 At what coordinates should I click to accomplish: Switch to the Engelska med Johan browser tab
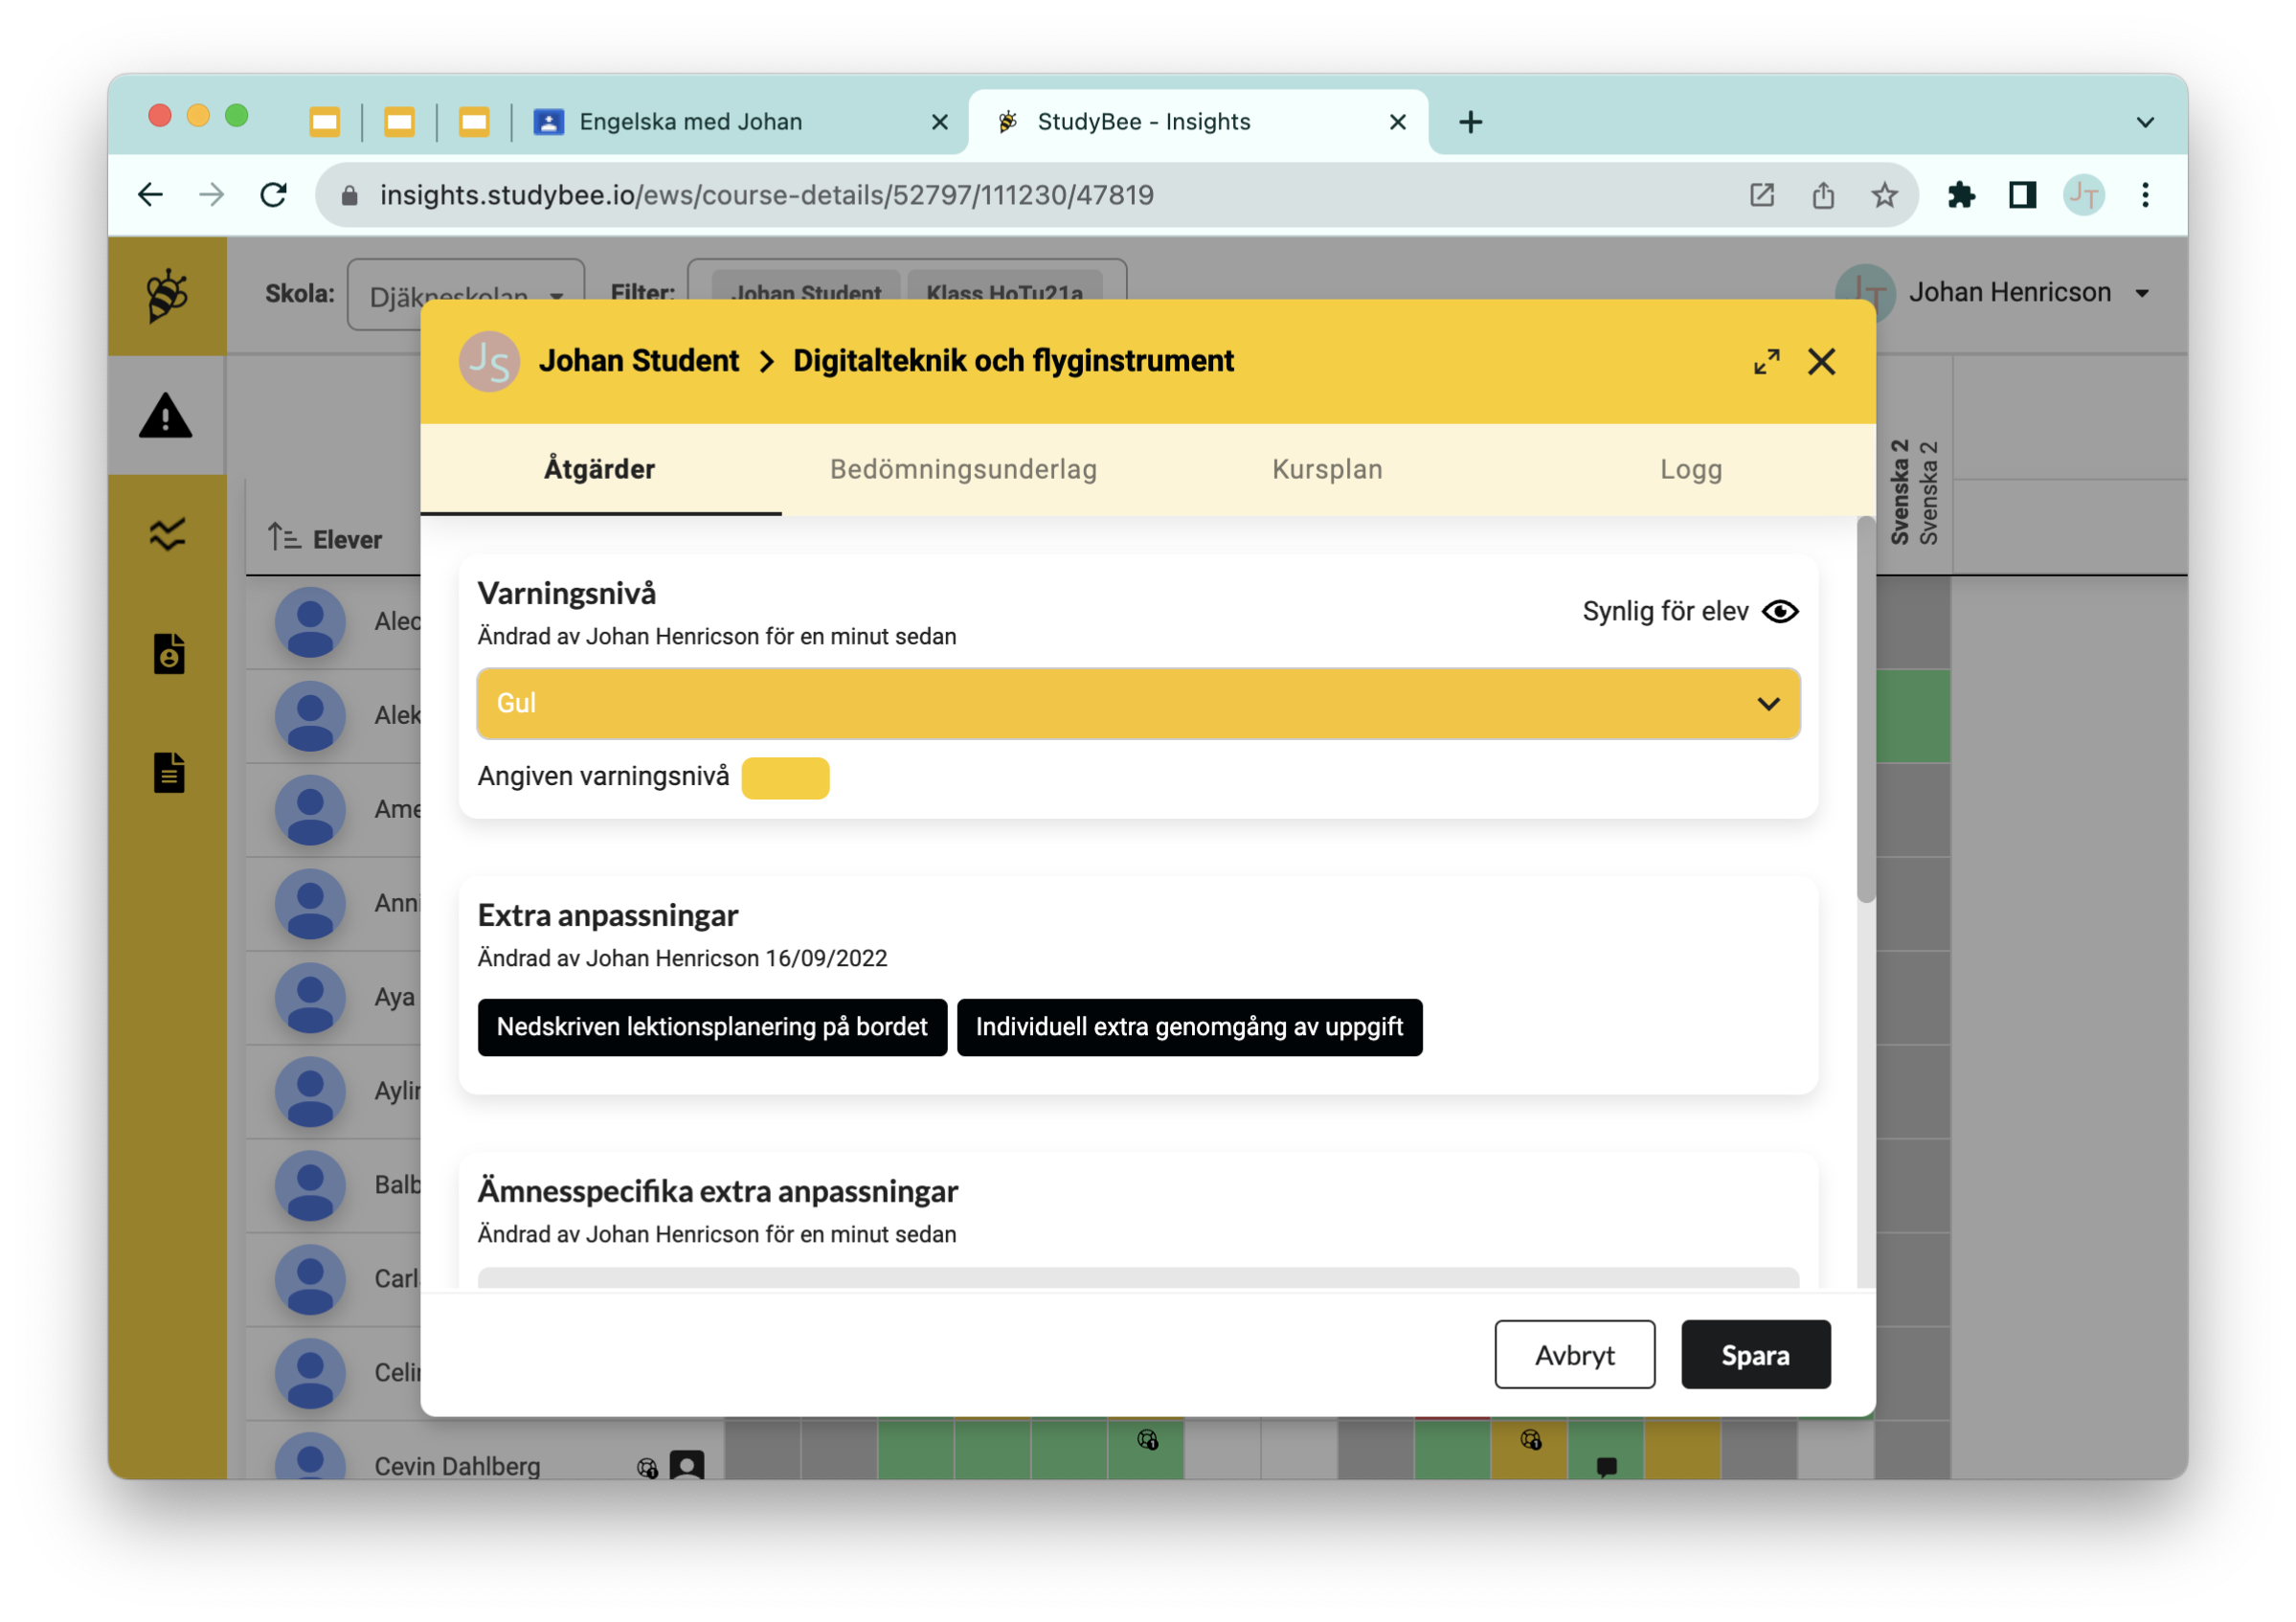690,121
